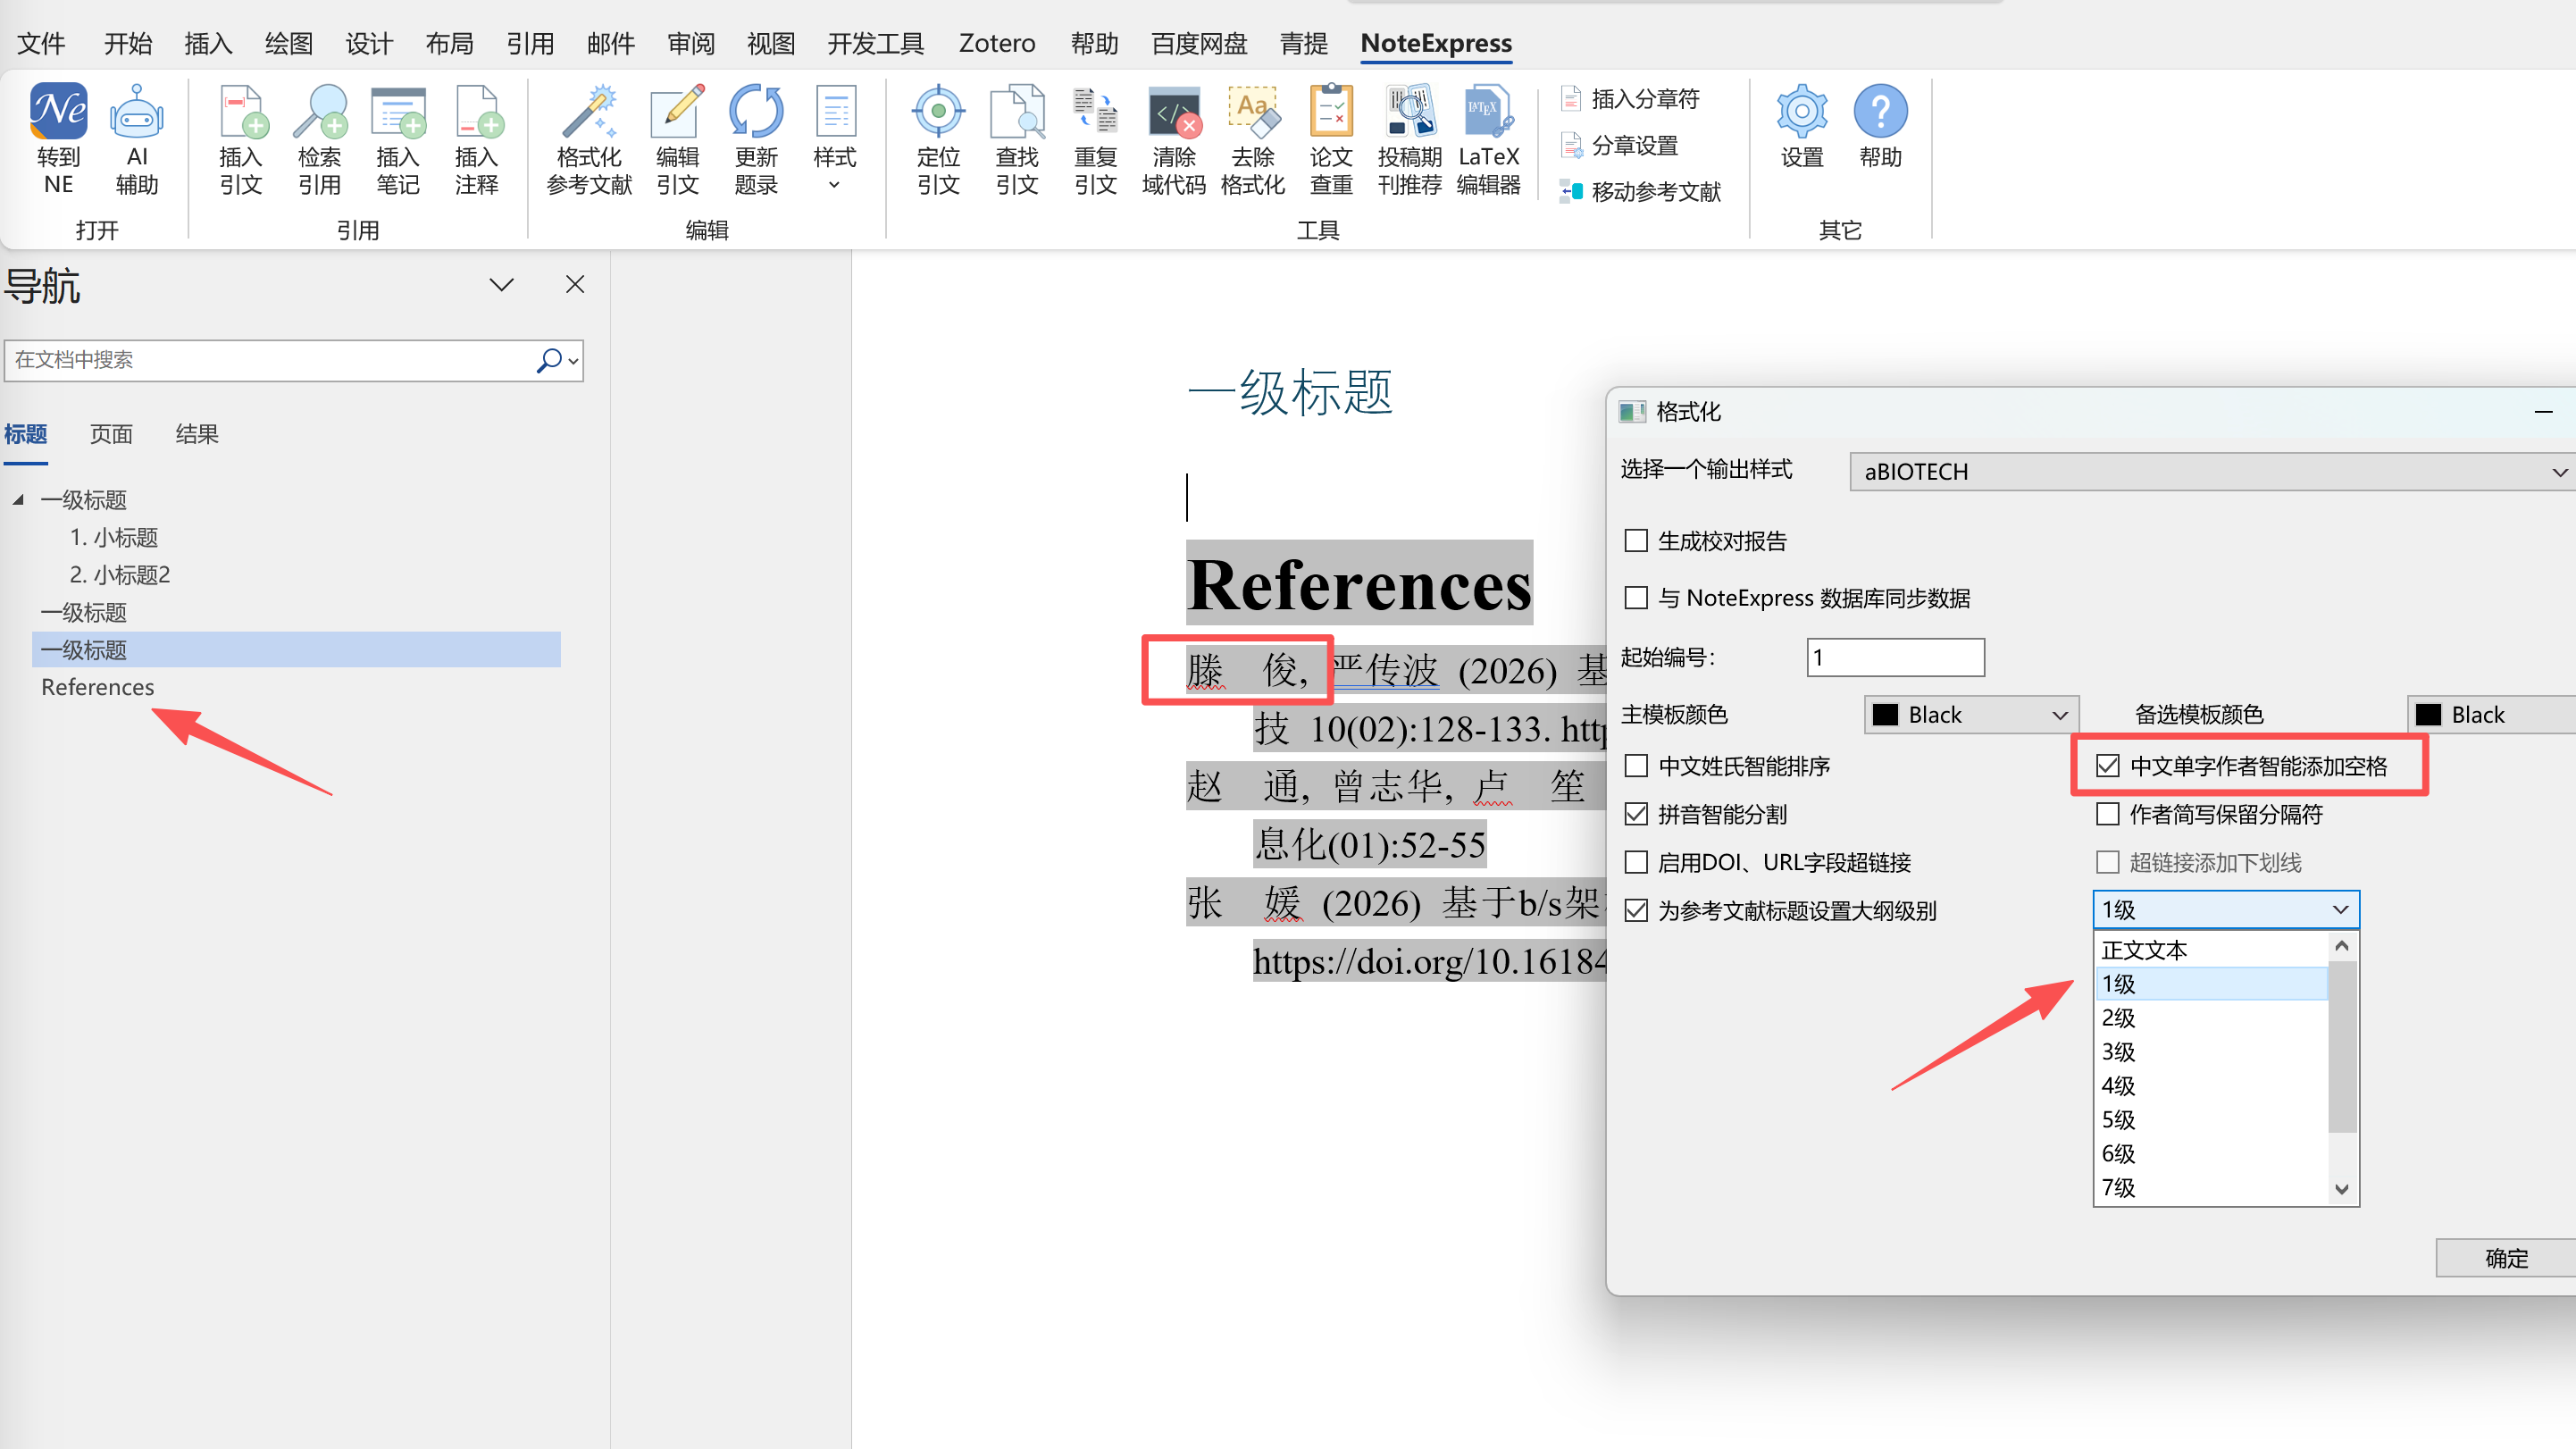This screenshot has width=2576, height=1449.
Task: Switch to Zotero ribbon tab
Action: coord(996,43)
